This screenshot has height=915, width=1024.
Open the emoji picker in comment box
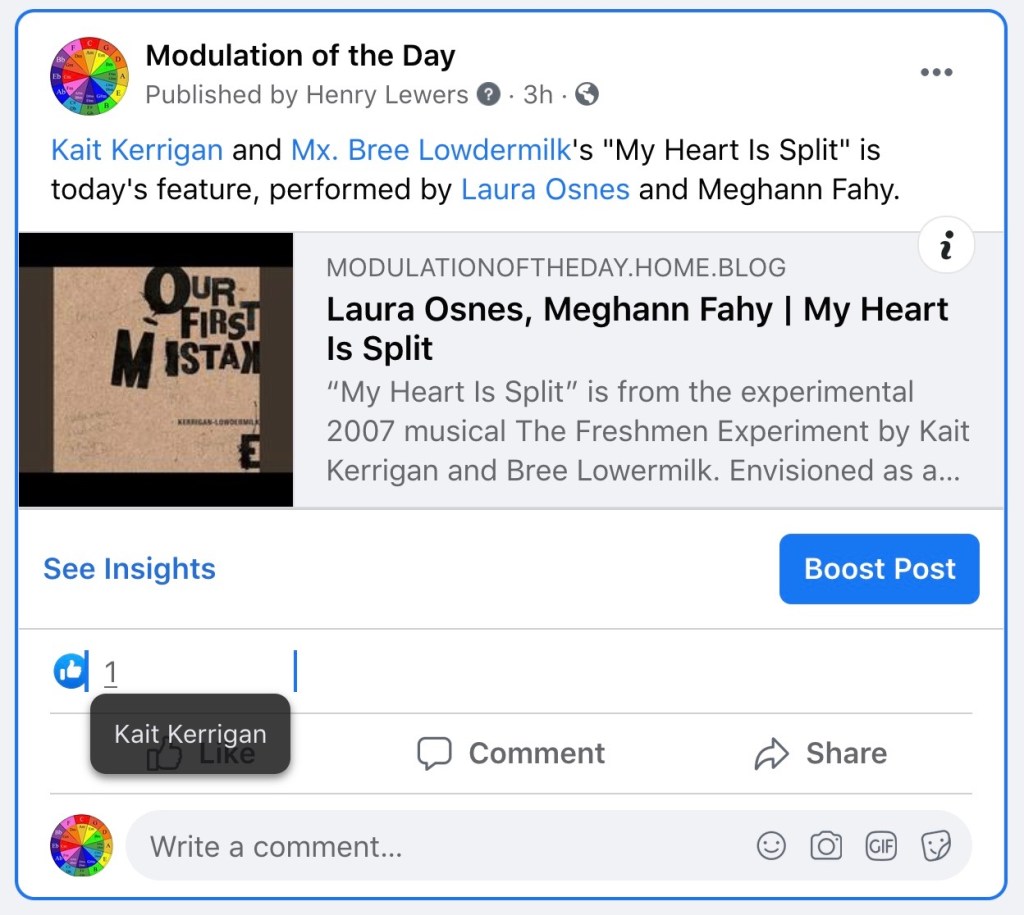pos(771,846)
